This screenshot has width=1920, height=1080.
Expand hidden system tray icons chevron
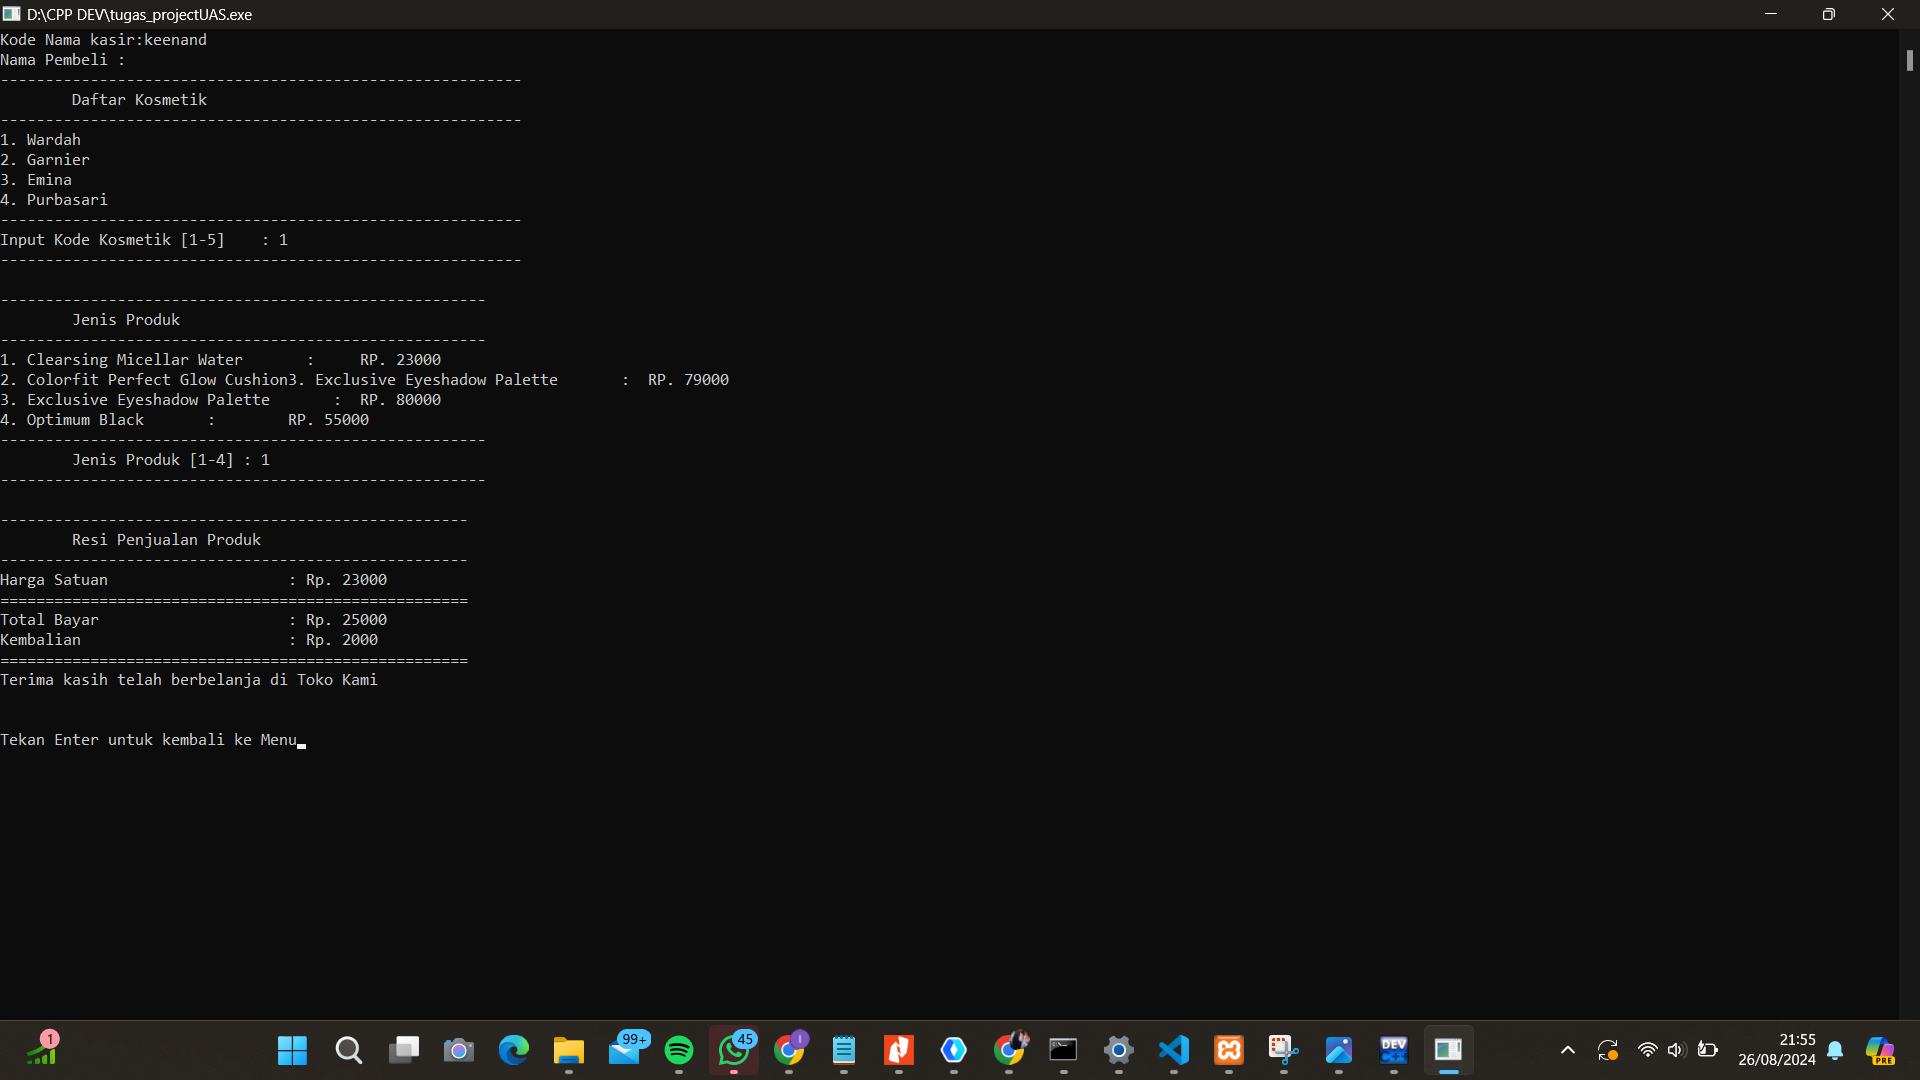1567,1050
